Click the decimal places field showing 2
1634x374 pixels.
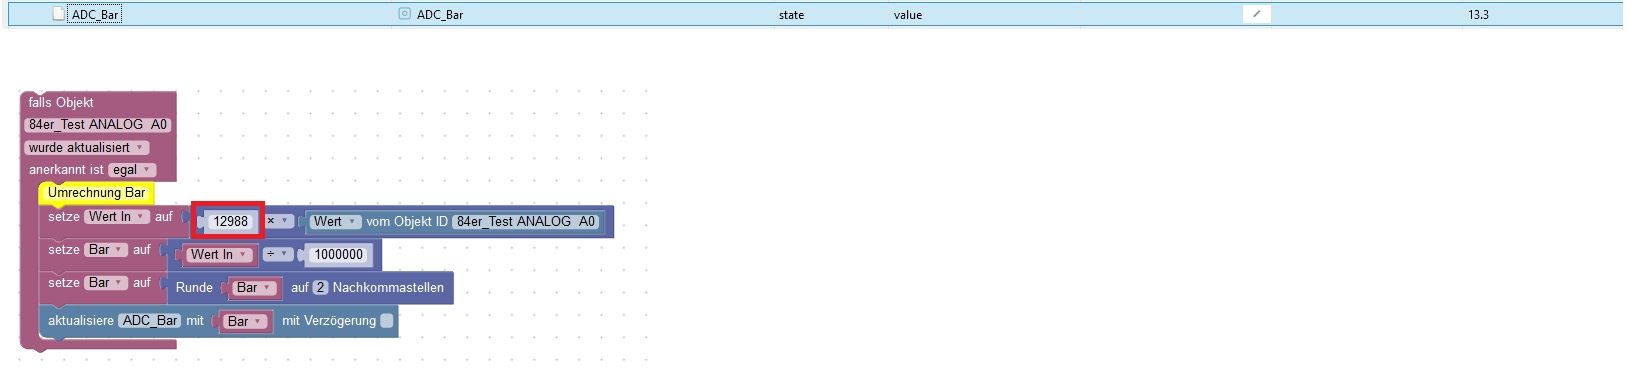(320, 288)
